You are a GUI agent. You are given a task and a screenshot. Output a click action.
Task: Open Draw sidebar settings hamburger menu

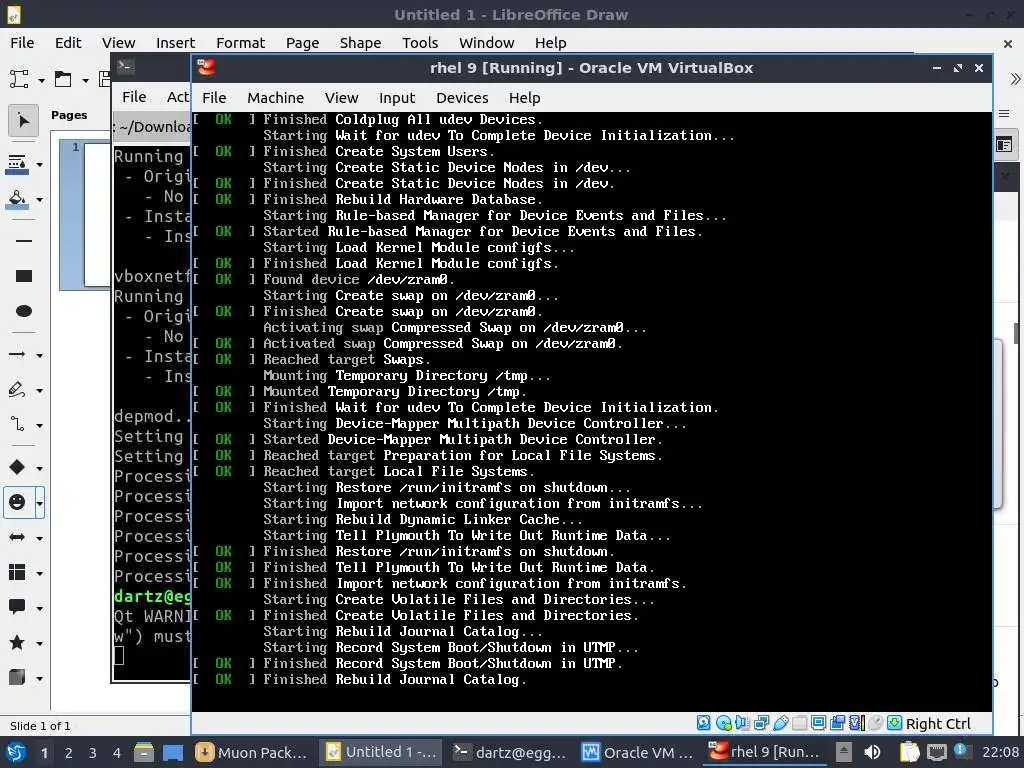[1004, 114]
